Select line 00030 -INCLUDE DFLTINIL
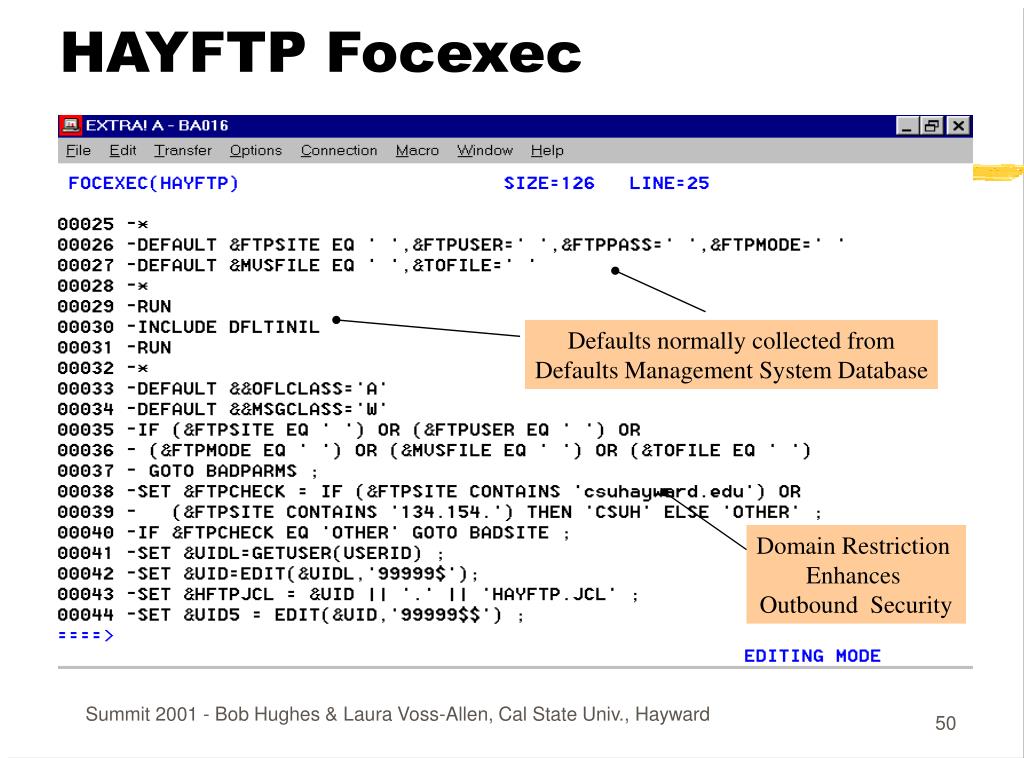Screen dimensions: 1024x758 click(x=189, y=327)
